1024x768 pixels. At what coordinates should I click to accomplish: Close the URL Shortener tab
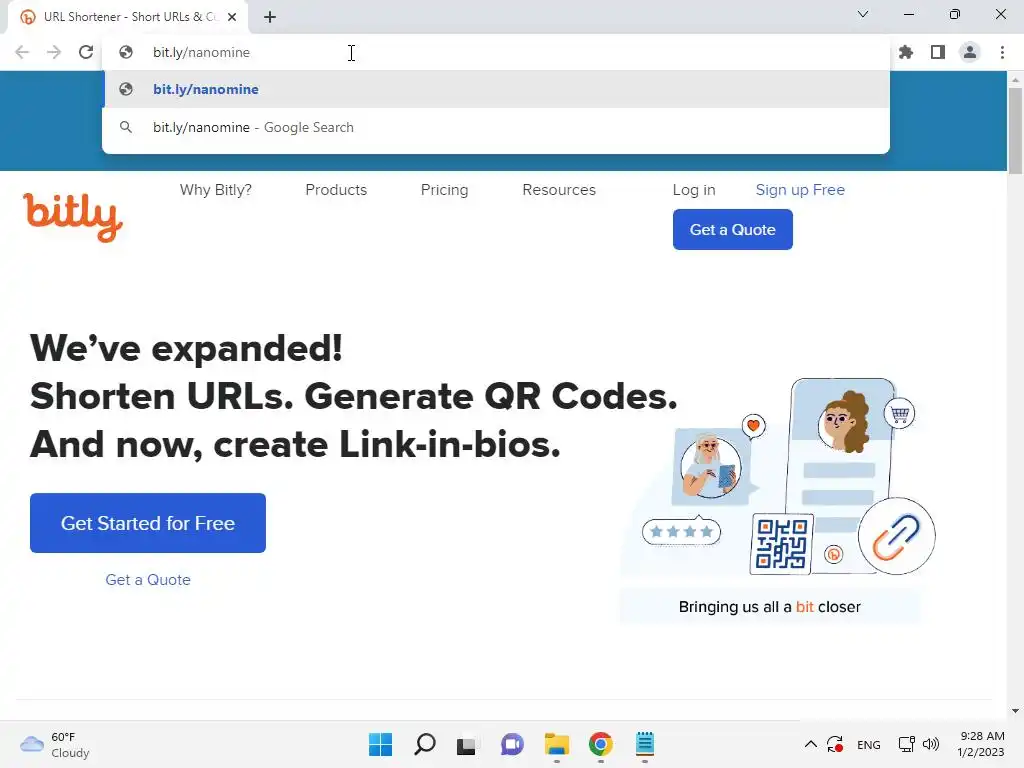click(232, 17)
